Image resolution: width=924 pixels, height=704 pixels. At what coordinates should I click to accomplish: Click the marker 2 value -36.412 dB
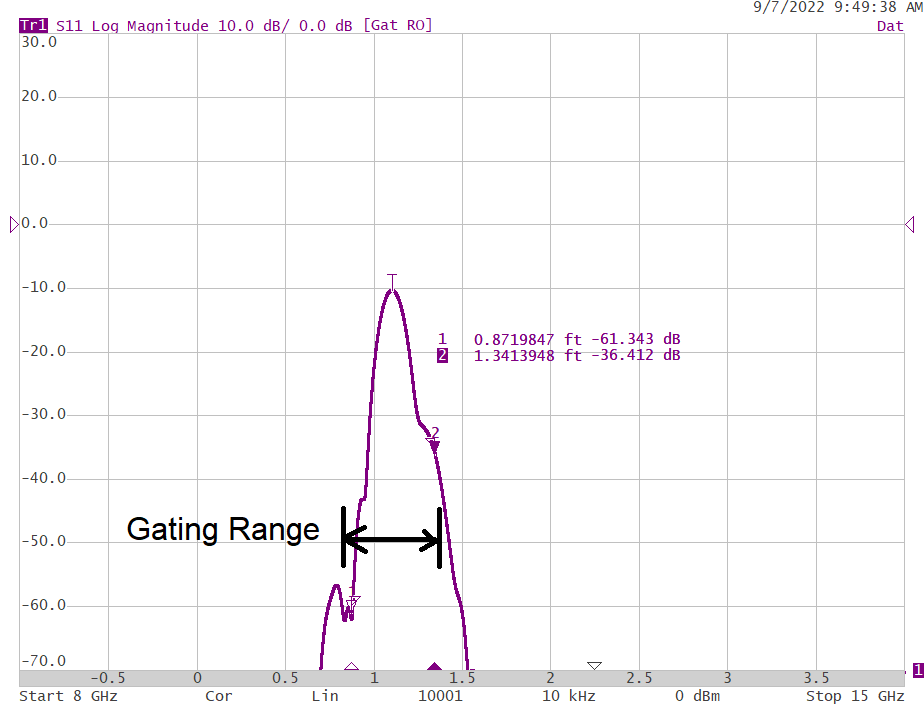pyautogui.click(x=636, y=355)
